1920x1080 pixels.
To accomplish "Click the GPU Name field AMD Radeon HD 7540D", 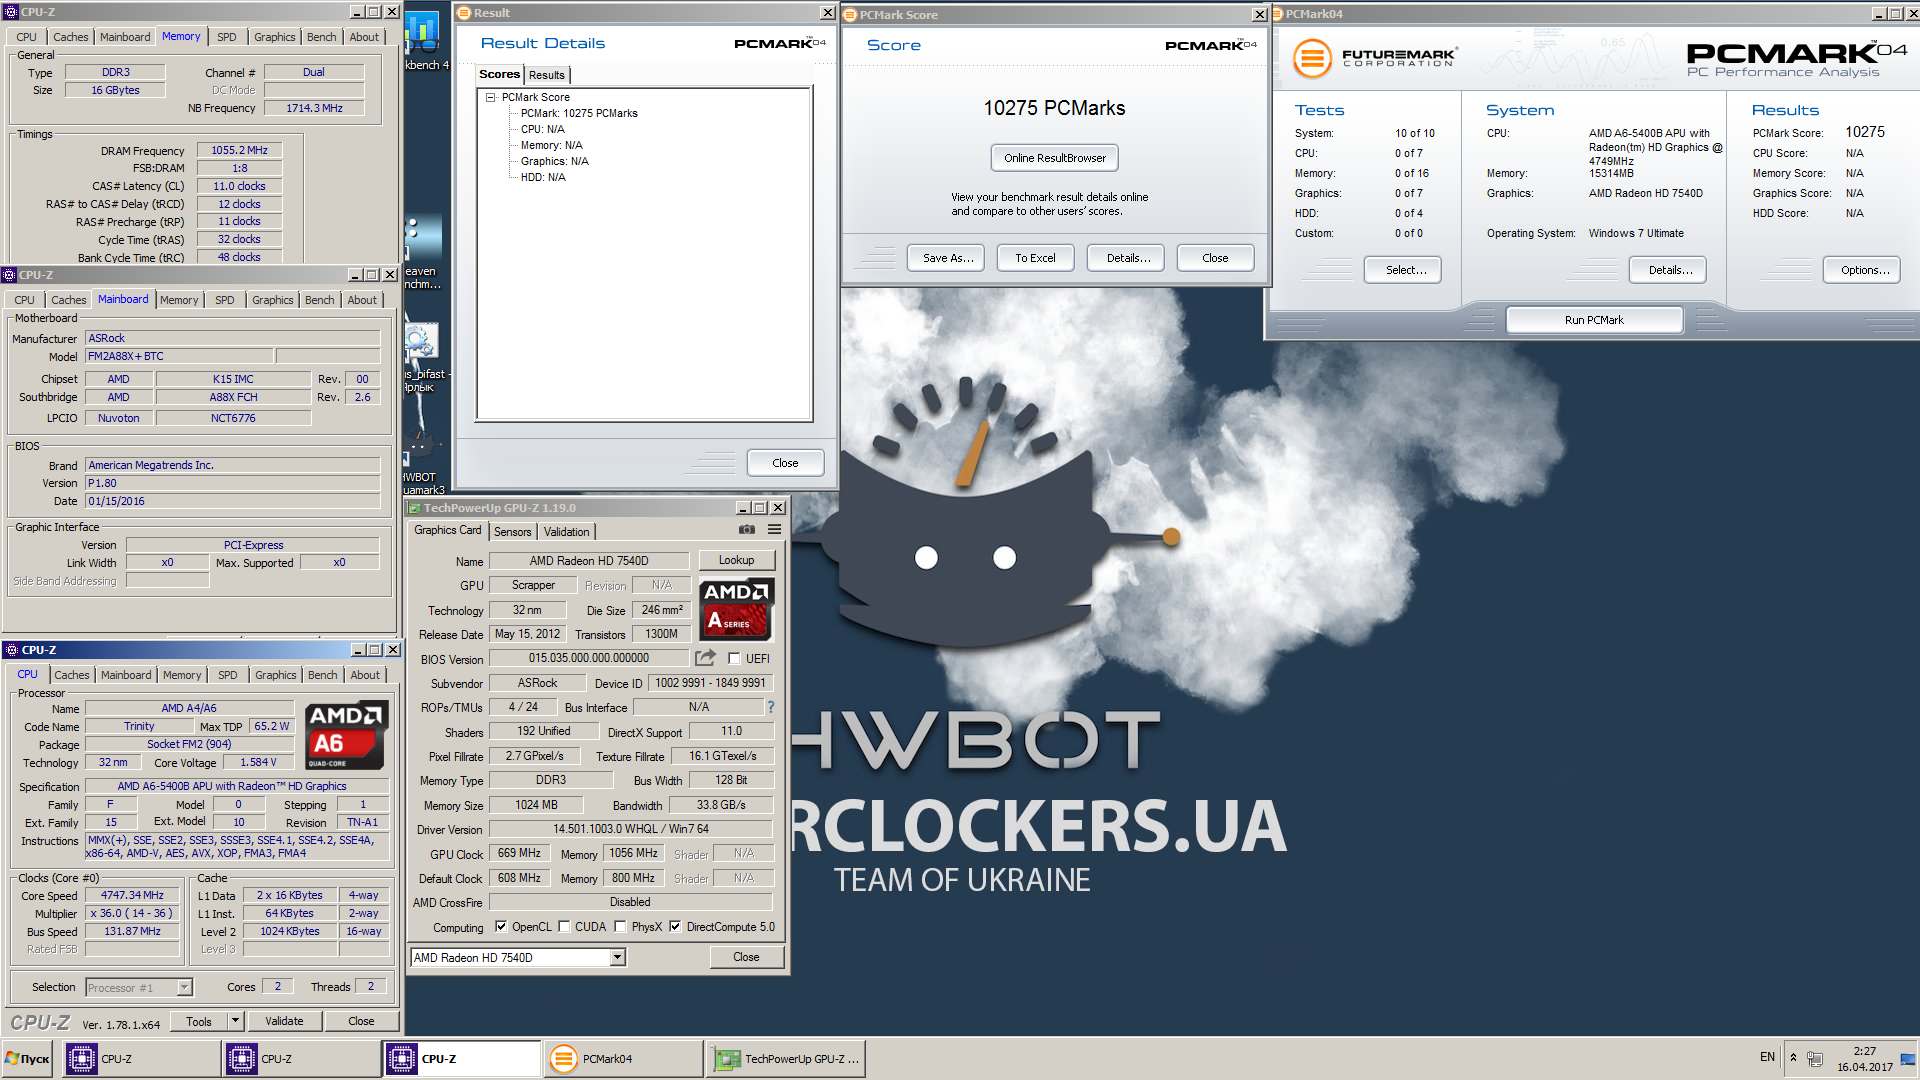I will pyautogui.click(x=589, y=561).
